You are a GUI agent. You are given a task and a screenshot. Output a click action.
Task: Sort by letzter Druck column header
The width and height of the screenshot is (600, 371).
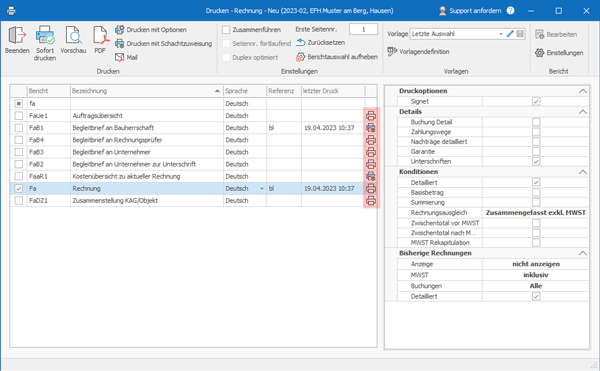333,91
